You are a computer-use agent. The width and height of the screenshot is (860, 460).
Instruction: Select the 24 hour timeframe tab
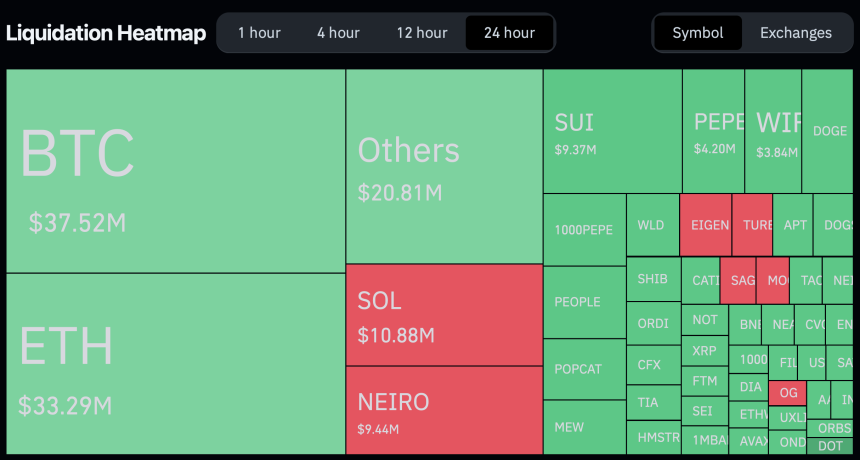tap(509, 33)
